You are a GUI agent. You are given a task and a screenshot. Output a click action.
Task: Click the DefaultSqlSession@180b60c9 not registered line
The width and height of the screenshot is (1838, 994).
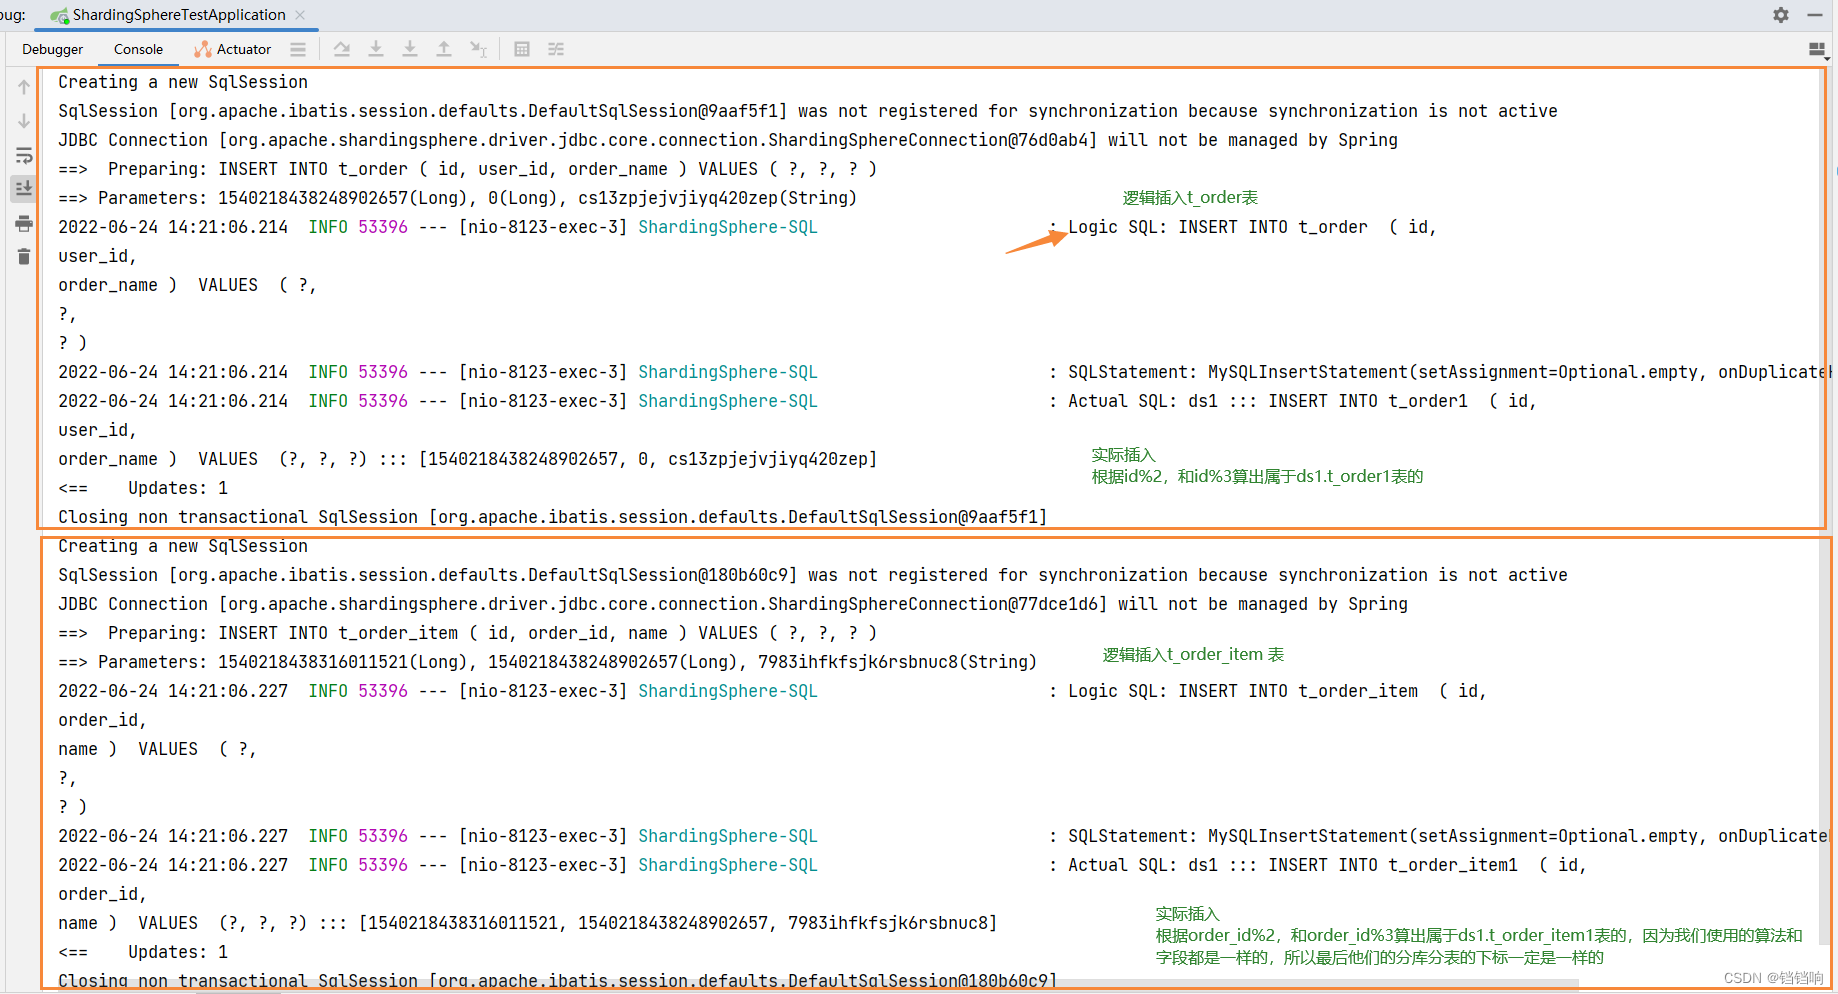coord(813,575)
